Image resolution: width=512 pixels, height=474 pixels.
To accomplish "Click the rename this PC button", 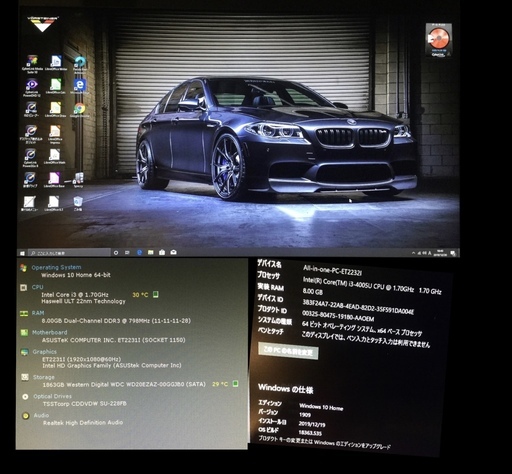I will [288, 351].
